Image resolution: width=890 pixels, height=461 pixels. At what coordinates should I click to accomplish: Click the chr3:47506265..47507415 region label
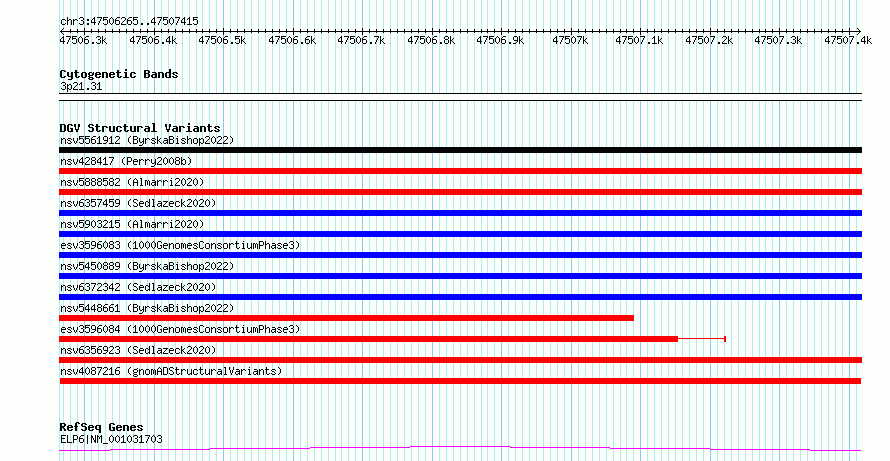click(x=129, y=21)
